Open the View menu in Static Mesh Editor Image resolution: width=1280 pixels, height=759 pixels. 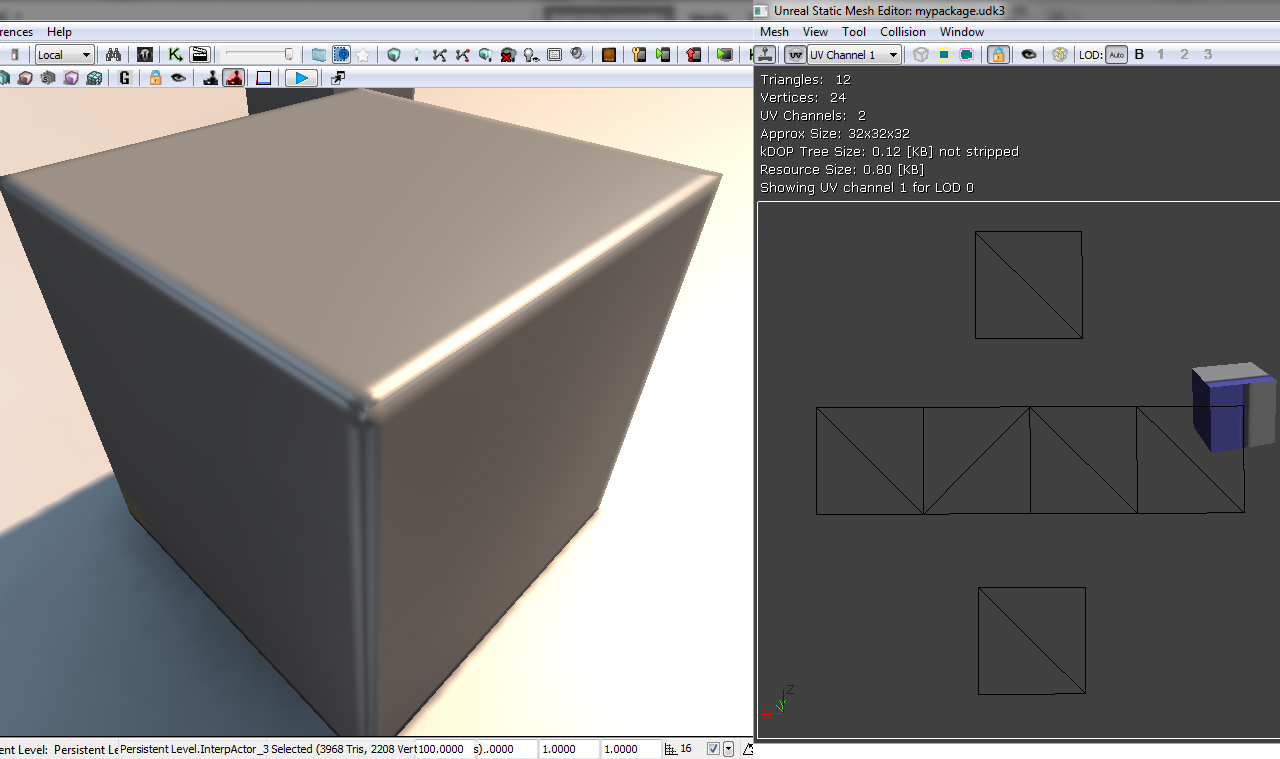[815, 32]
